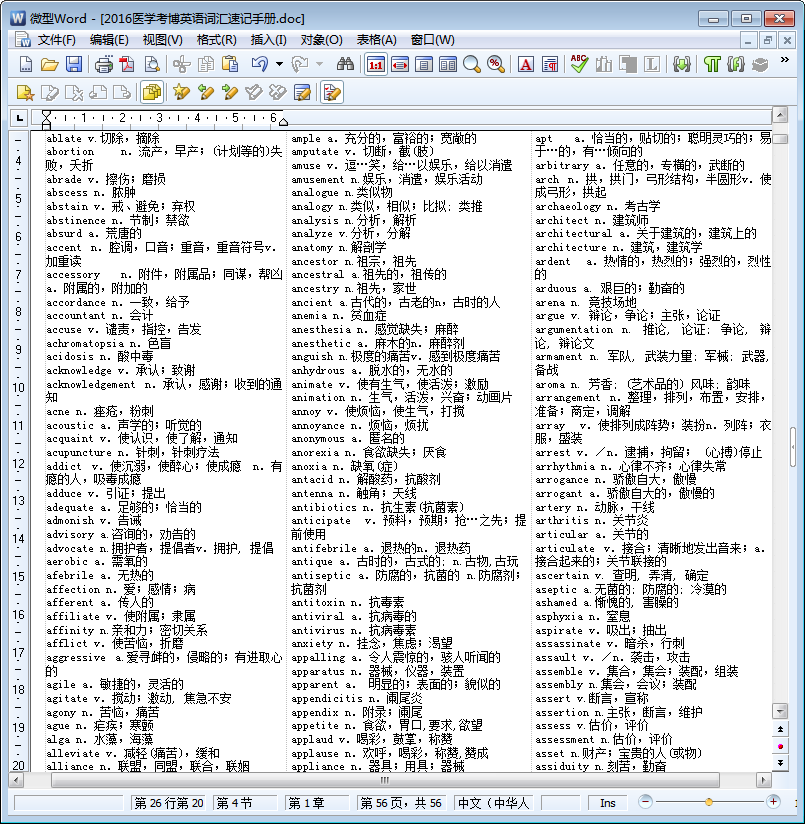Open the review changes list icon
805x824 pixels.
[302, 92]
